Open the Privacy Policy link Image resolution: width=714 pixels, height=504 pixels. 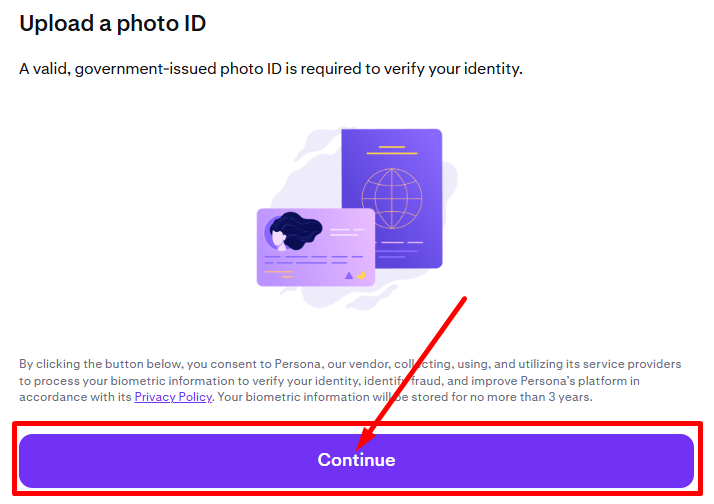173,397
